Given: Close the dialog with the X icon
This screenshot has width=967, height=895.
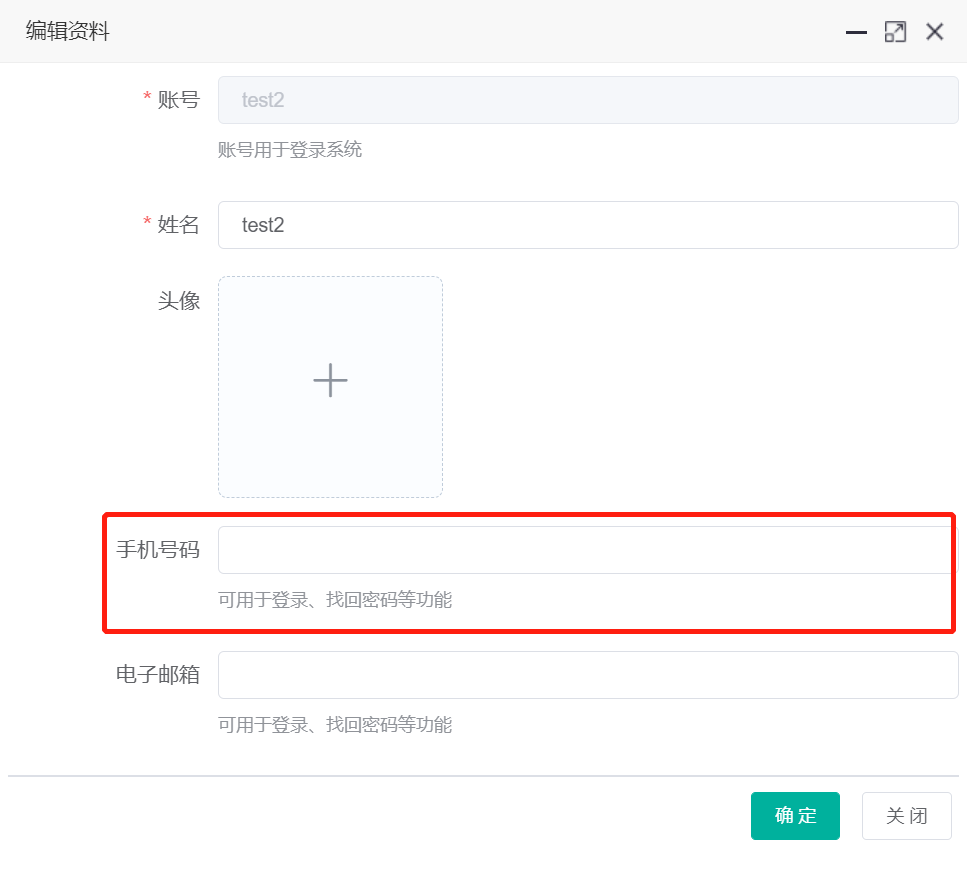Looking at the screenshot, I should [935, 32].
